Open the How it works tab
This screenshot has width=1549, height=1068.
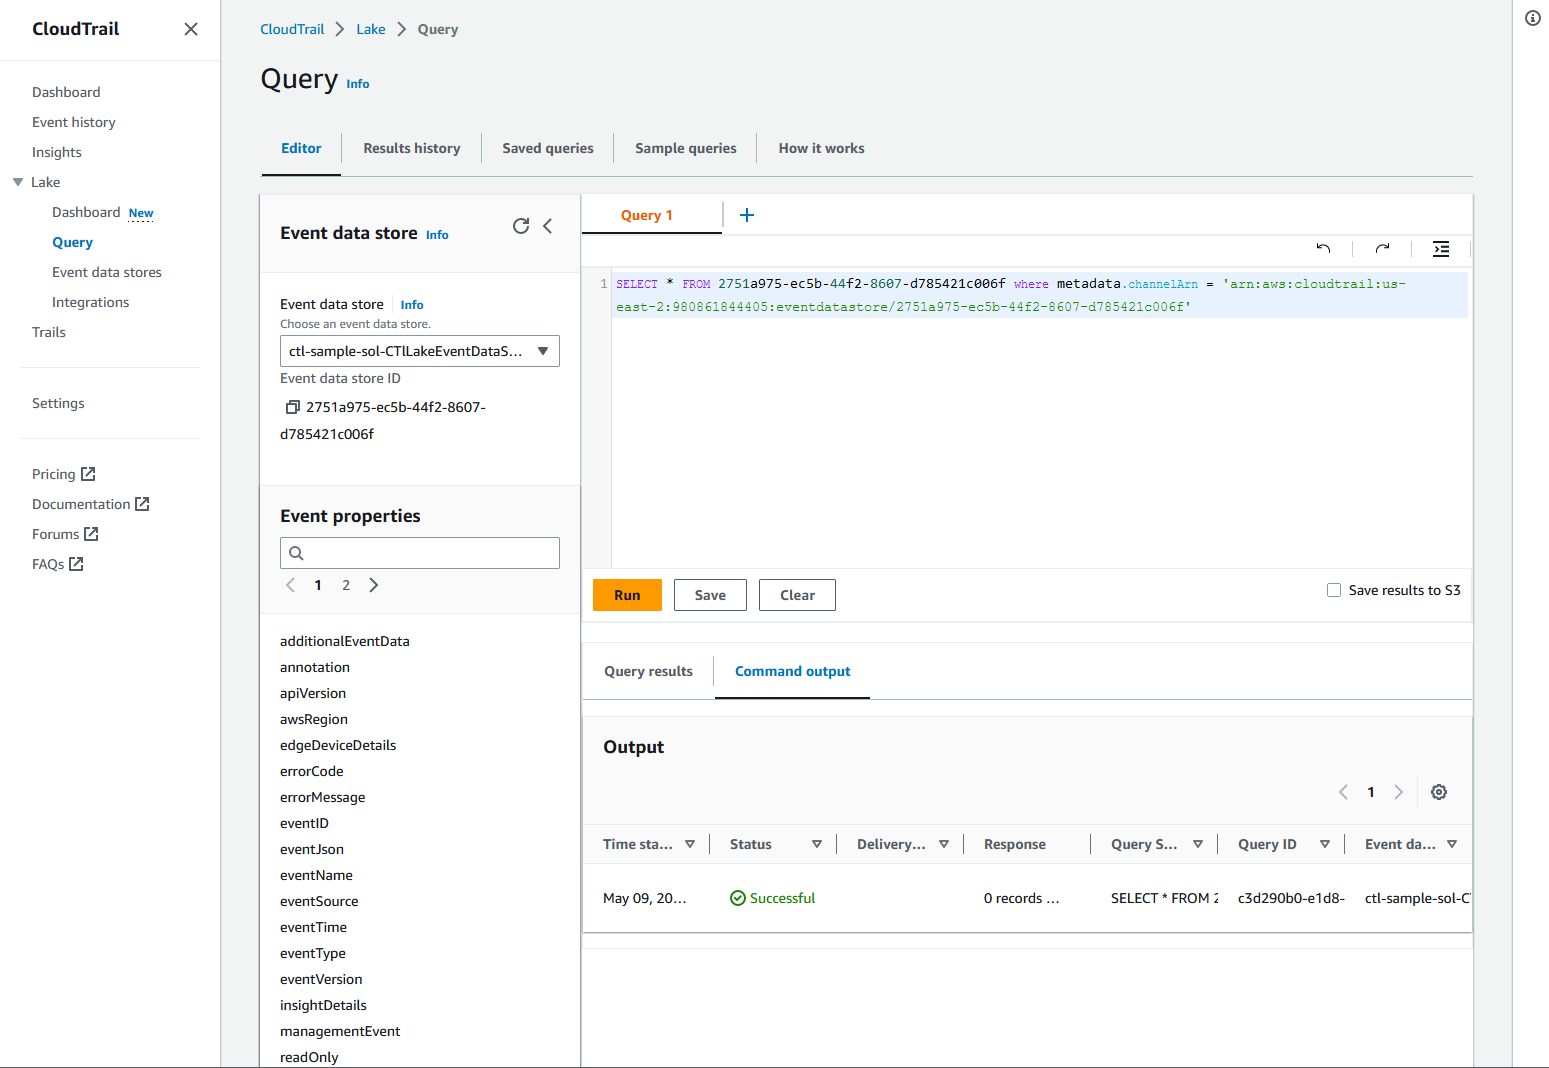pyautogui.click(x=822, y=148)
